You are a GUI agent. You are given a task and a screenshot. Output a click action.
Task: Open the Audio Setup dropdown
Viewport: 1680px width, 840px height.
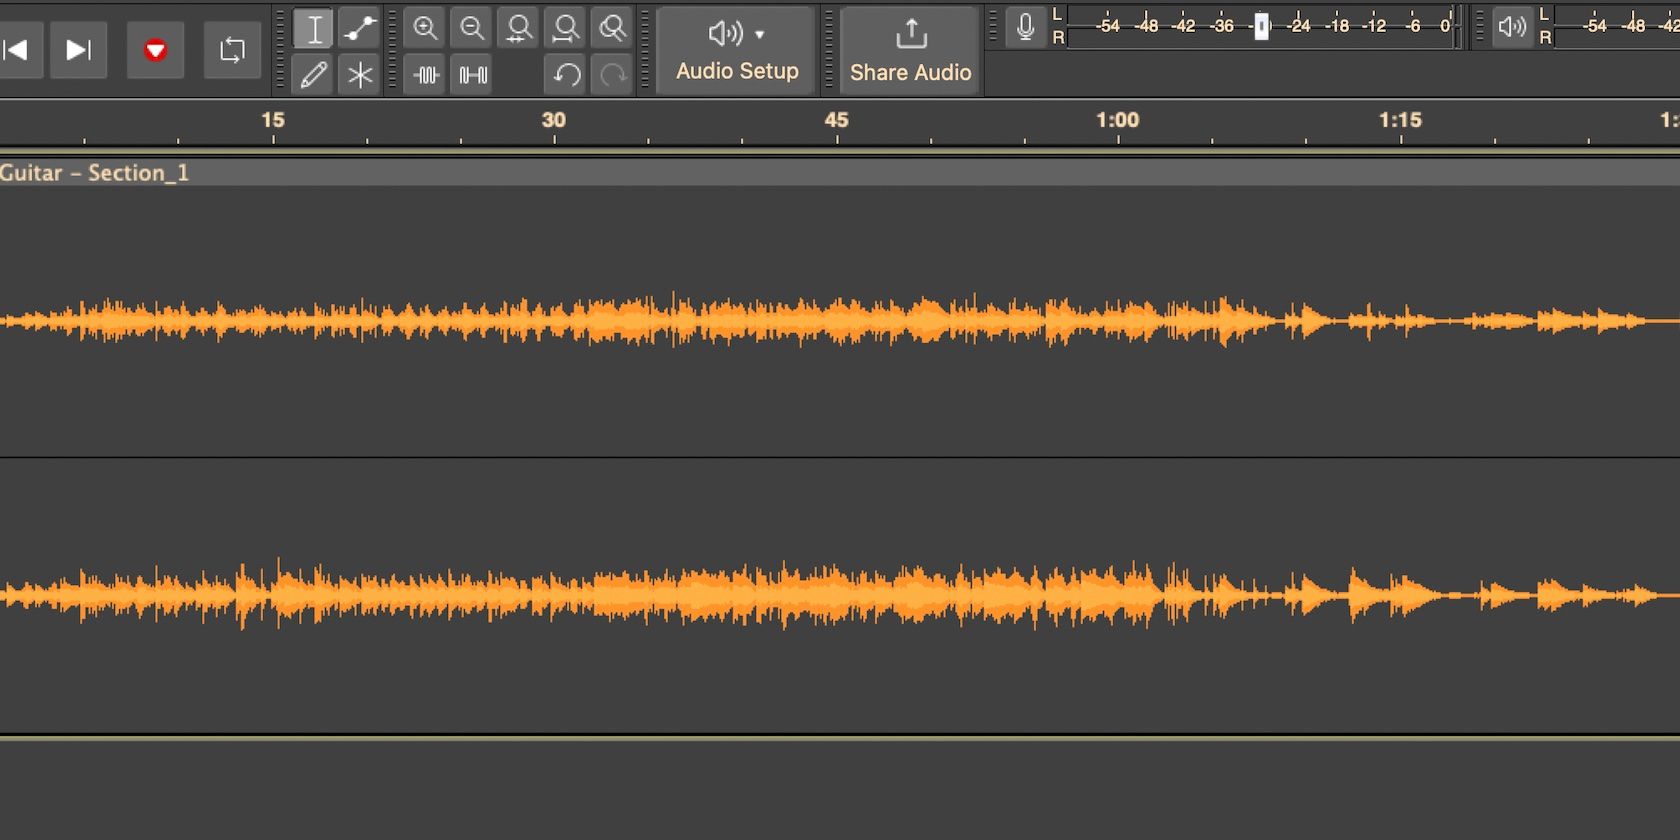point(737,50)
